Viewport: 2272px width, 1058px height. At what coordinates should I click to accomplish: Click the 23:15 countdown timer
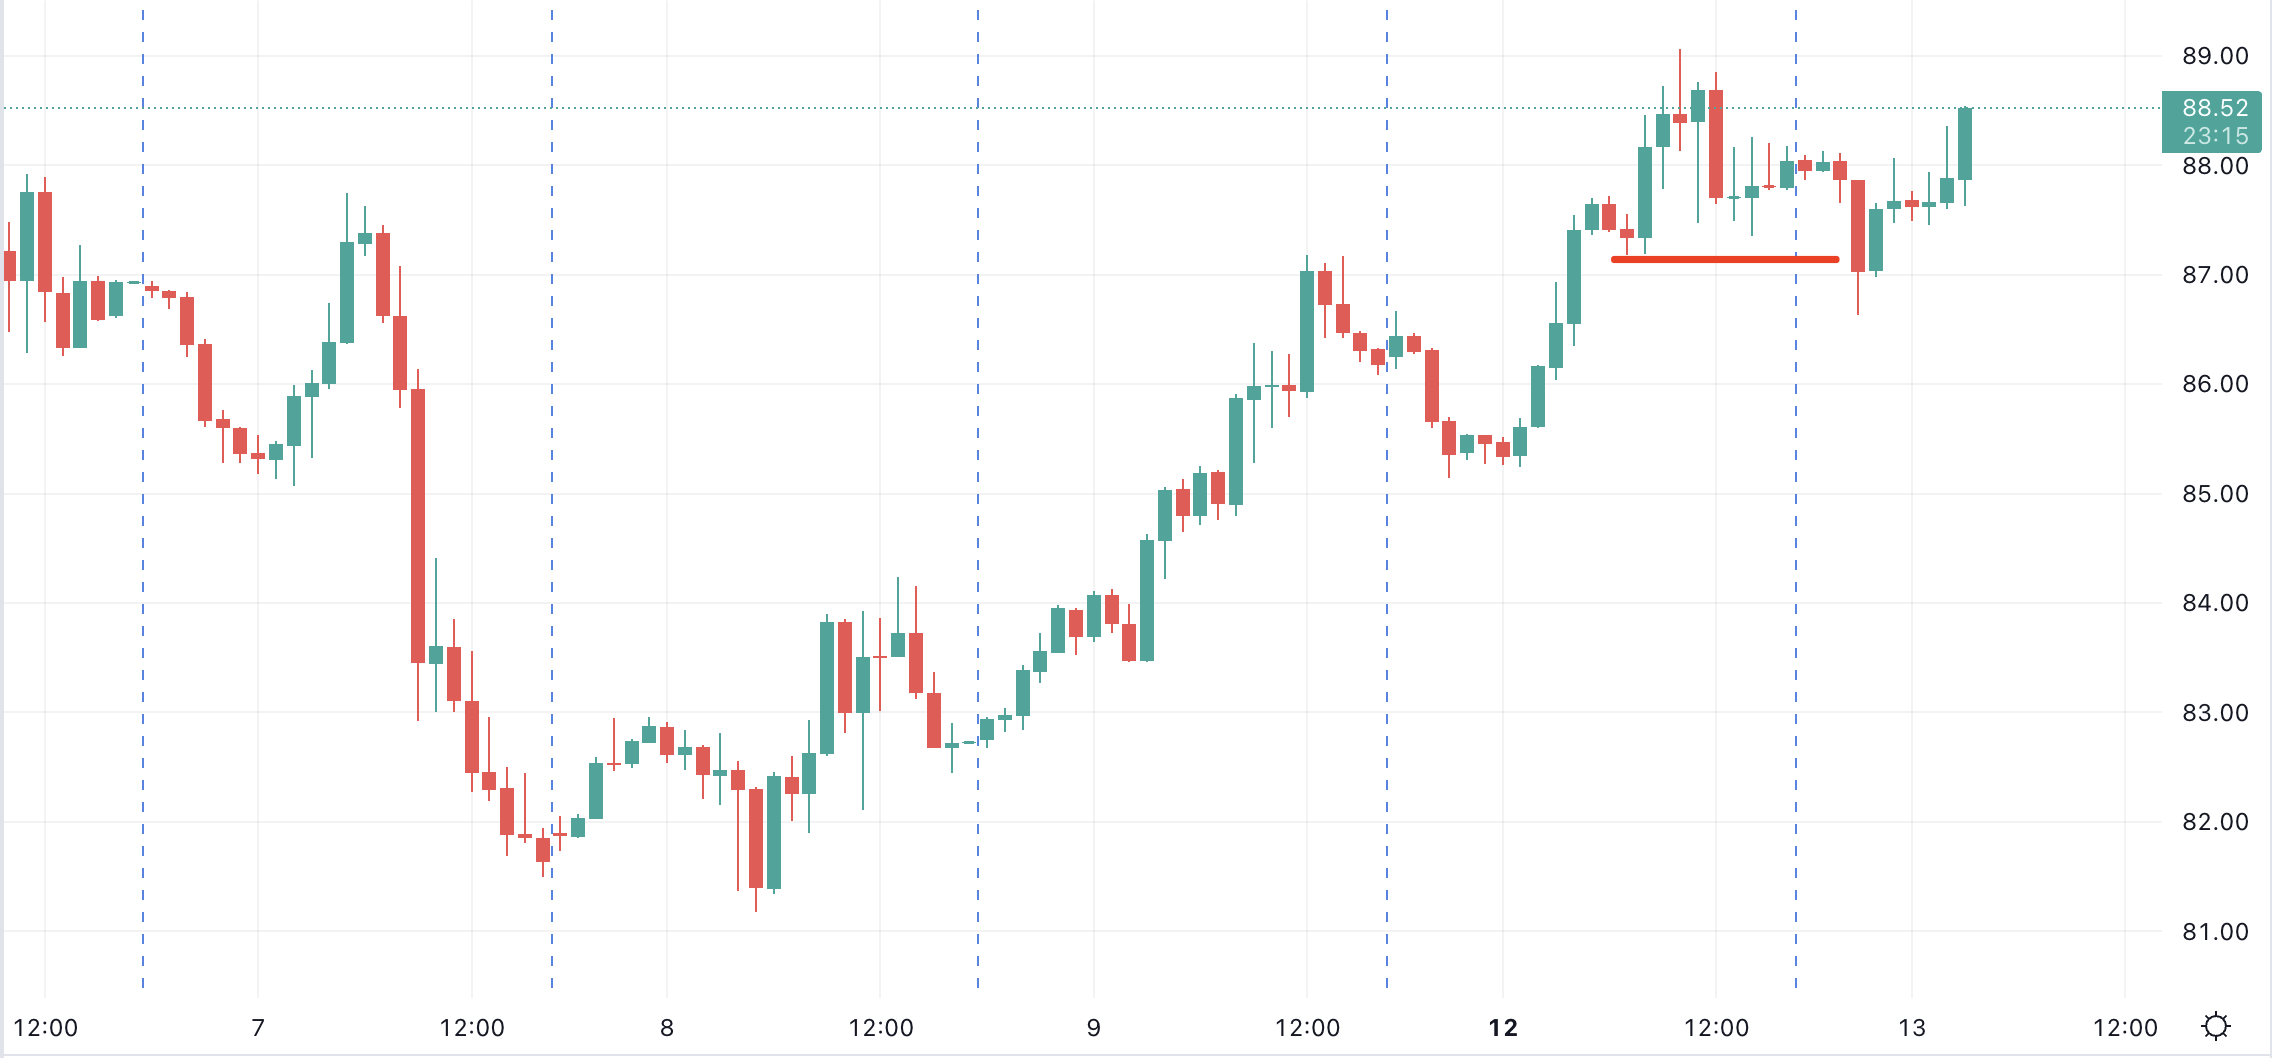coord(2214,136)
